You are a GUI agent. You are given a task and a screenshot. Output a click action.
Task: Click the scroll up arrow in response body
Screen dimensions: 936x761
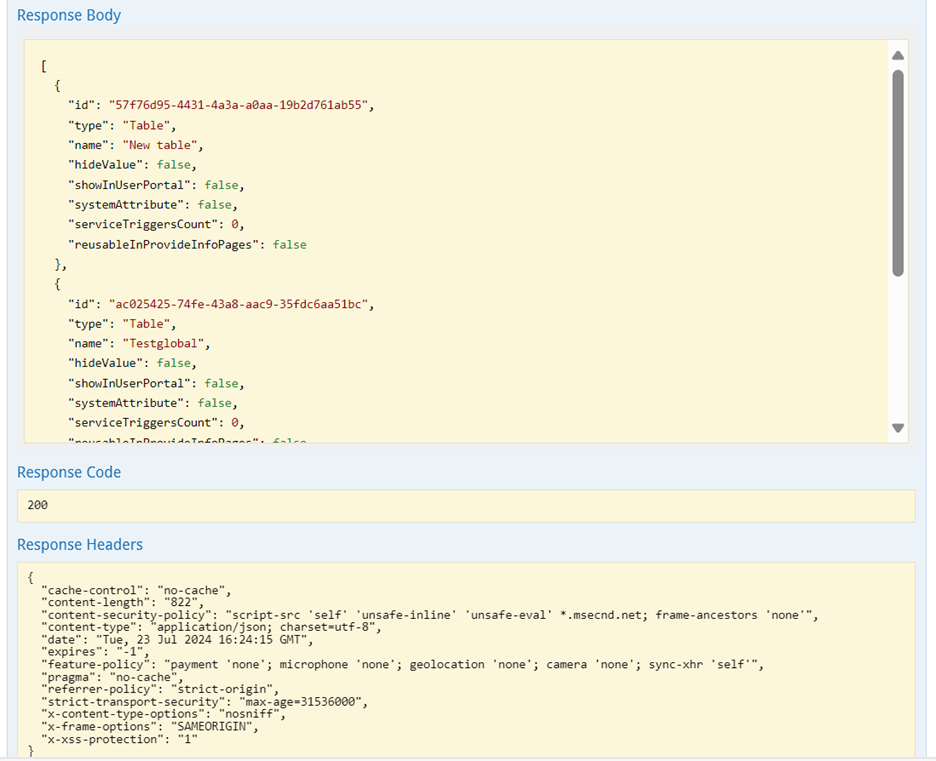(898, 56)
